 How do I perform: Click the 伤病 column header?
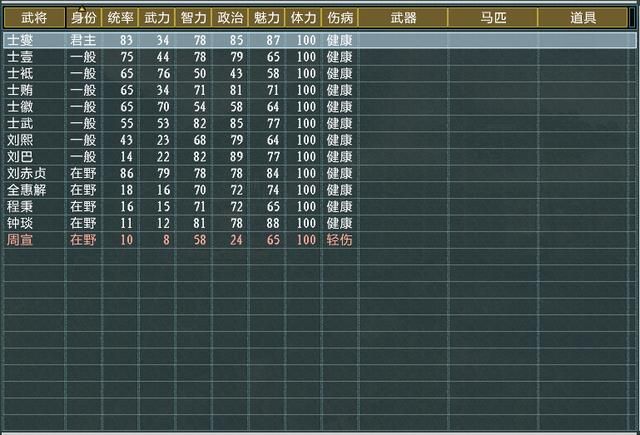340,18
